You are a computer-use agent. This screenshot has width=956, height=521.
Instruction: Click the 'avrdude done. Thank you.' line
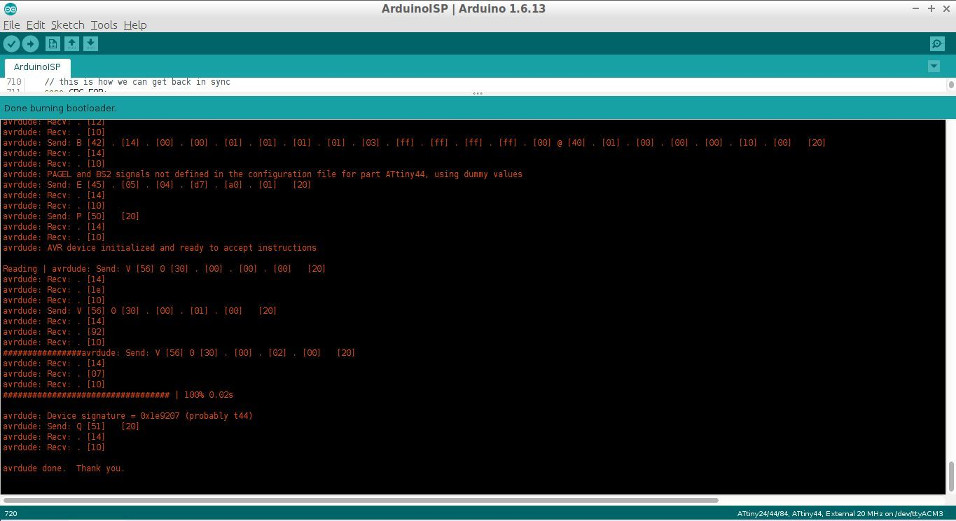pyautogui.click(x=63, y=468)
